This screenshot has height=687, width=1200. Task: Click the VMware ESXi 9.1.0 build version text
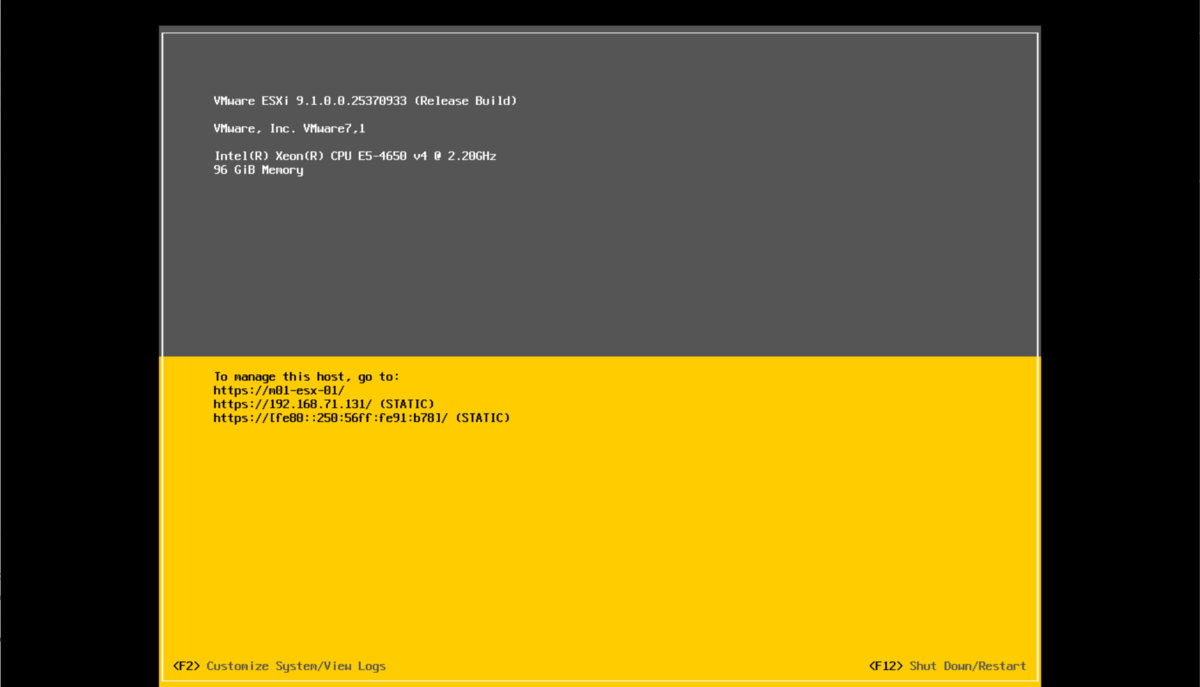tap(365, 101)
